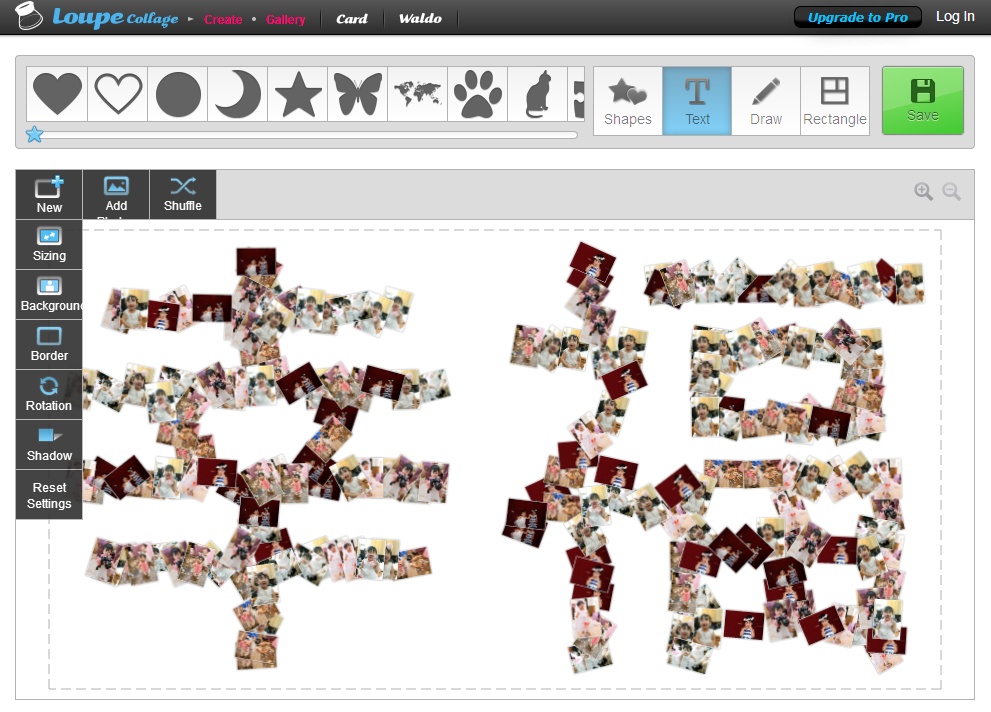Go to the Card section
Screen dimensions: 991x712
tap(352, 19)
